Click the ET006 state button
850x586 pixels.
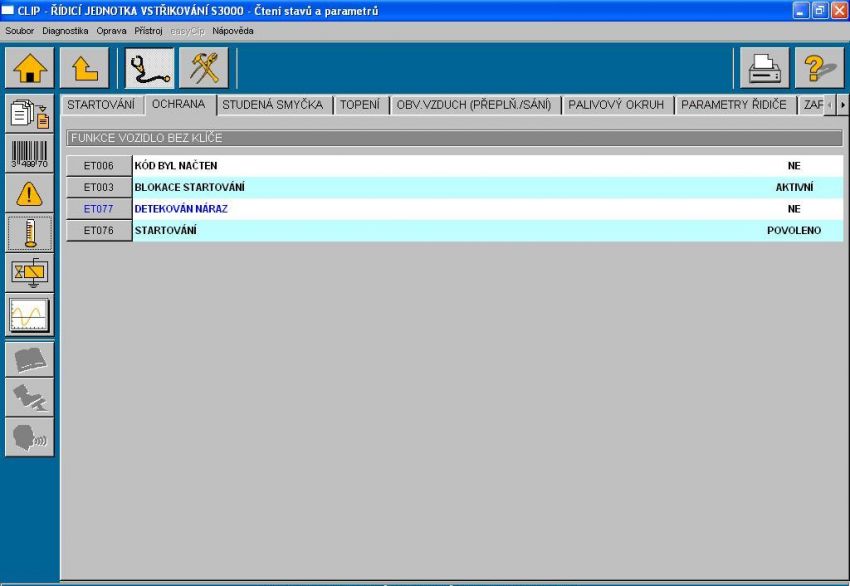click(99, 166)
